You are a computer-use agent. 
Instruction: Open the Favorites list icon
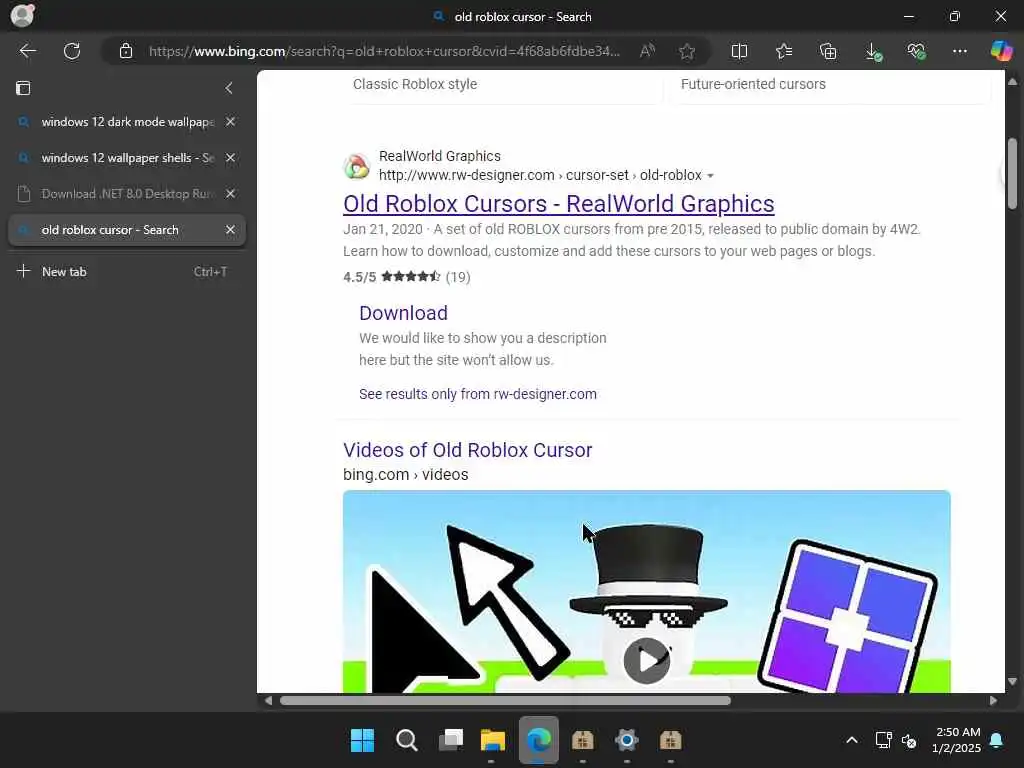coord(784,51)
